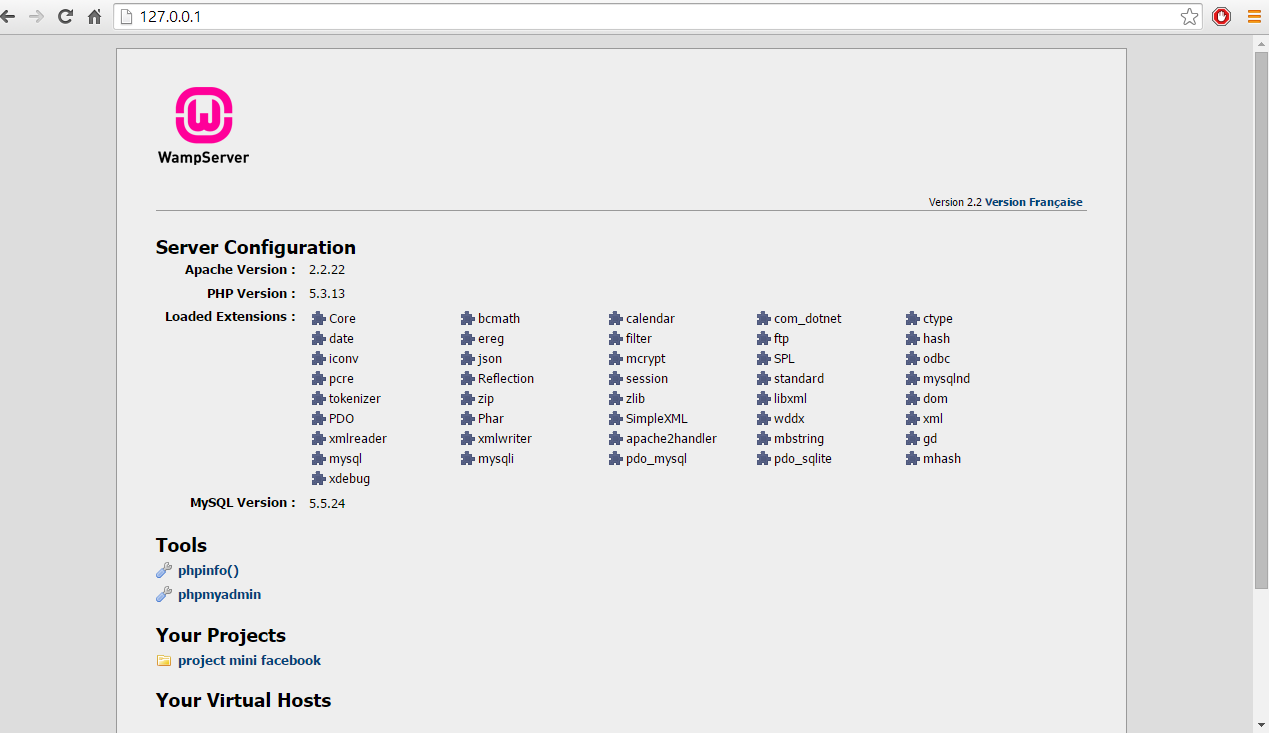Open the Chrome menu hamburger icon

(1254, 16)
